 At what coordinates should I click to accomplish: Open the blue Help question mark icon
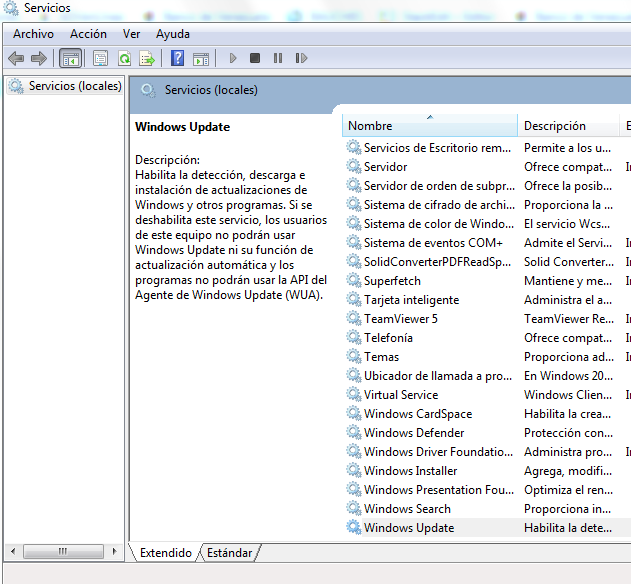point(177,58)
